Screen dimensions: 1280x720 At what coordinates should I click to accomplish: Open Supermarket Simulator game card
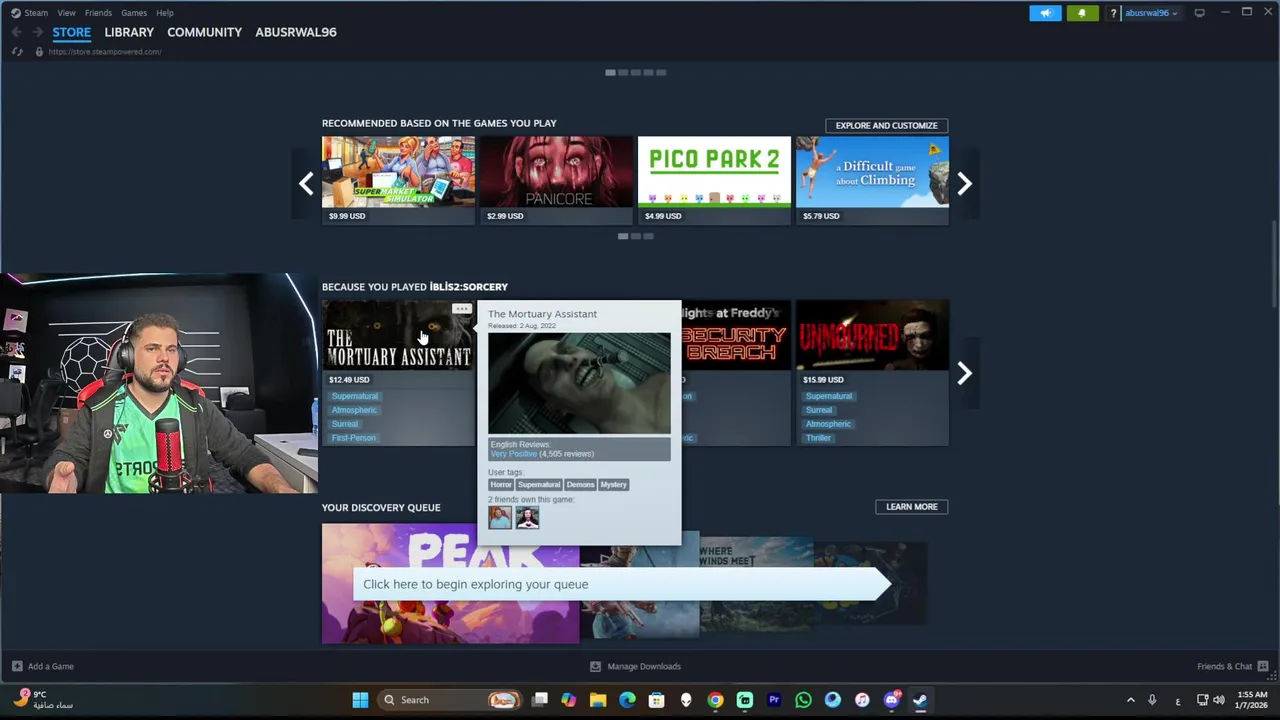coord(398,180)
